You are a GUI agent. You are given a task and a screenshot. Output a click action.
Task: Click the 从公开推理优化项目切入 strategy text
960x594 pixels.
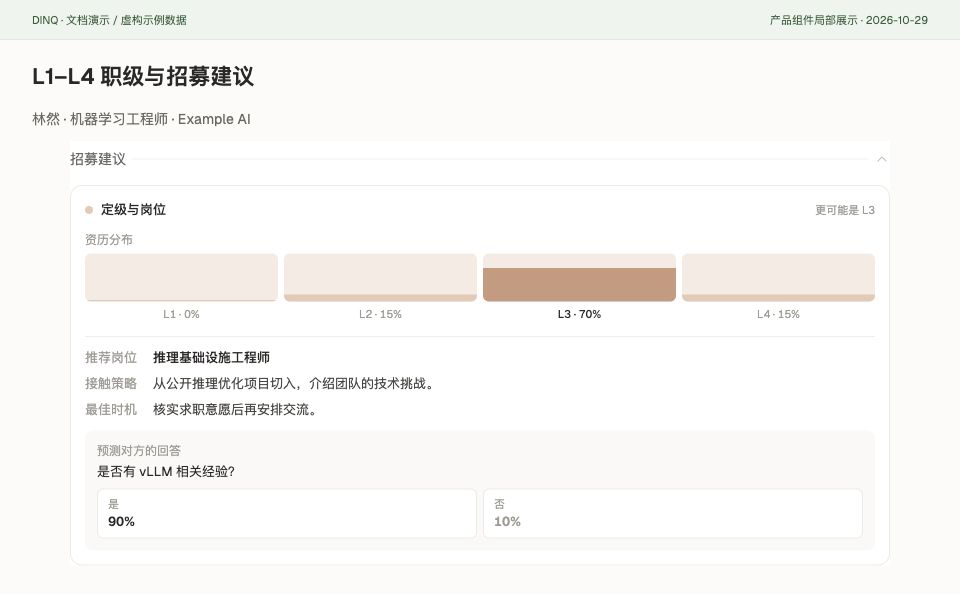pyautogui.click(x=293, y=383)
